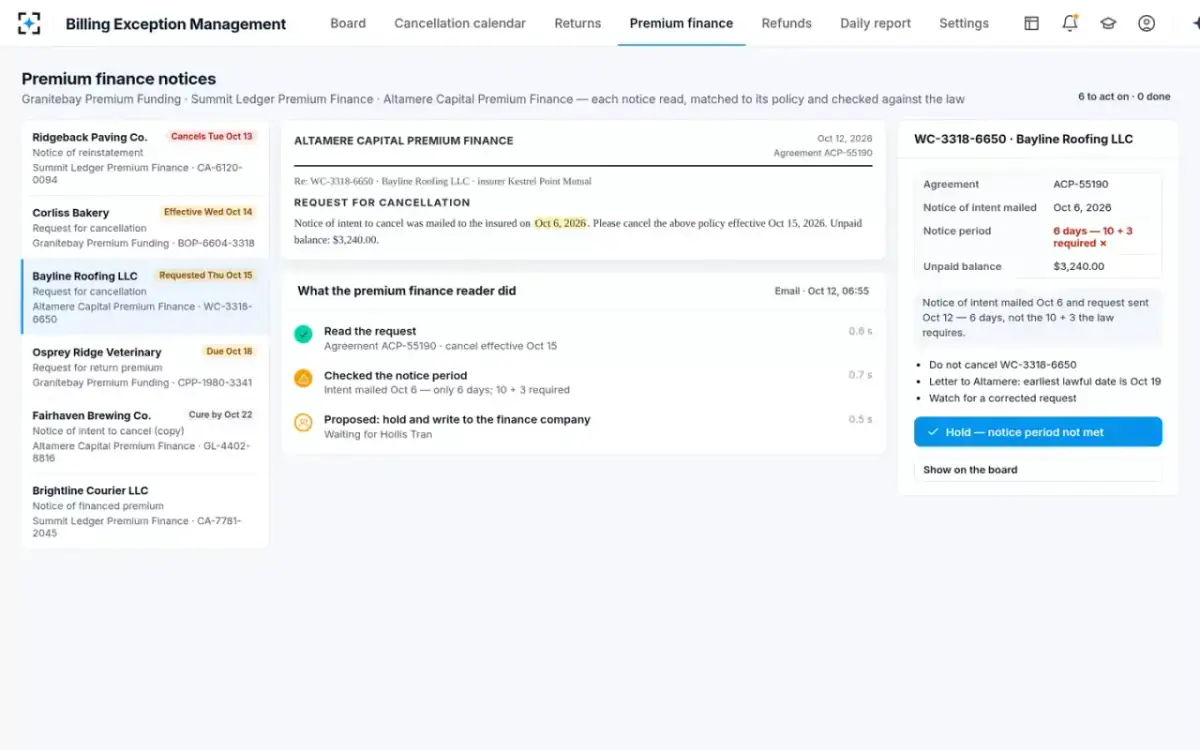Click the Due Oct 18 badge

pyautogui.click(x=229, y=352)
